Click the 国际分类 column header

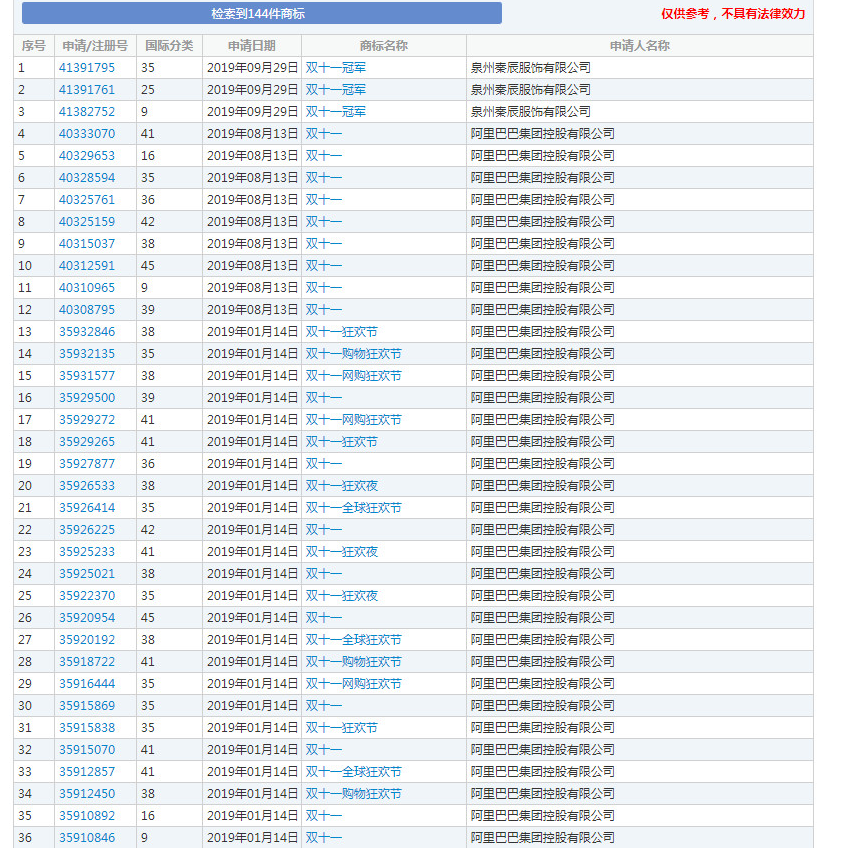click(x=170, y=46)
